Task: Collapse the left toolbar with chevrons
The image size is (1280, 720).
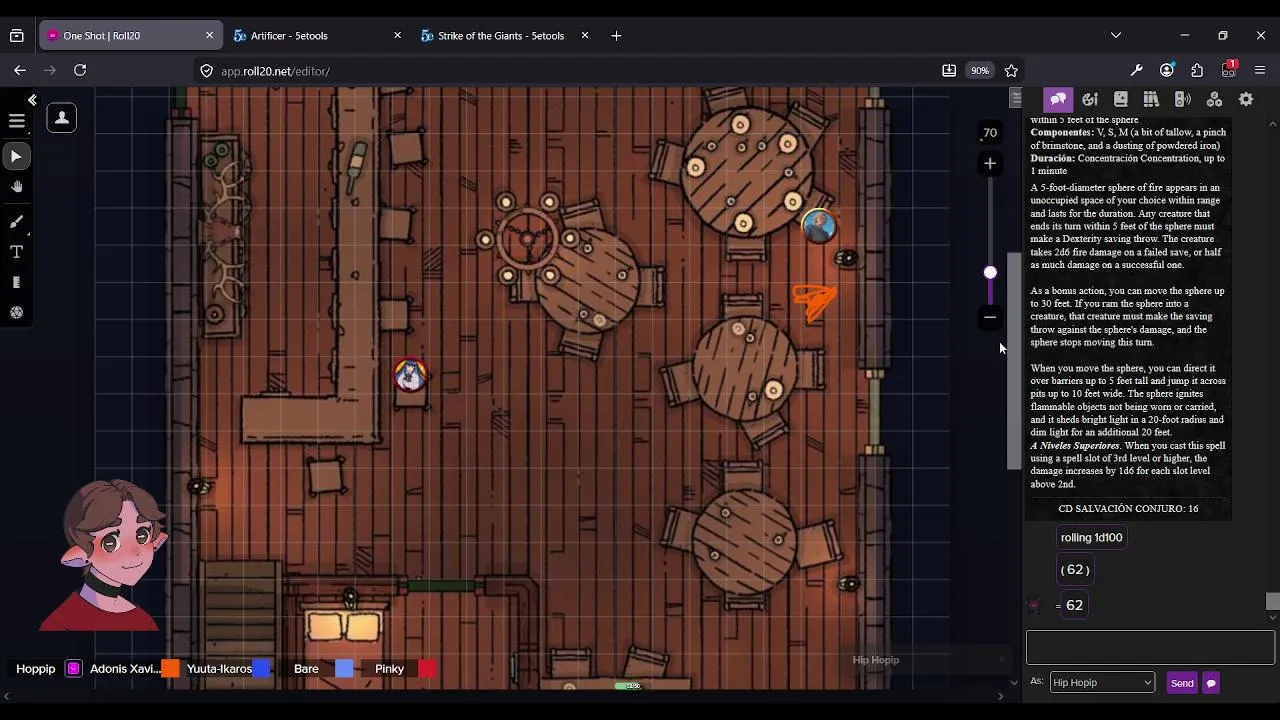Action: (32, 100)
